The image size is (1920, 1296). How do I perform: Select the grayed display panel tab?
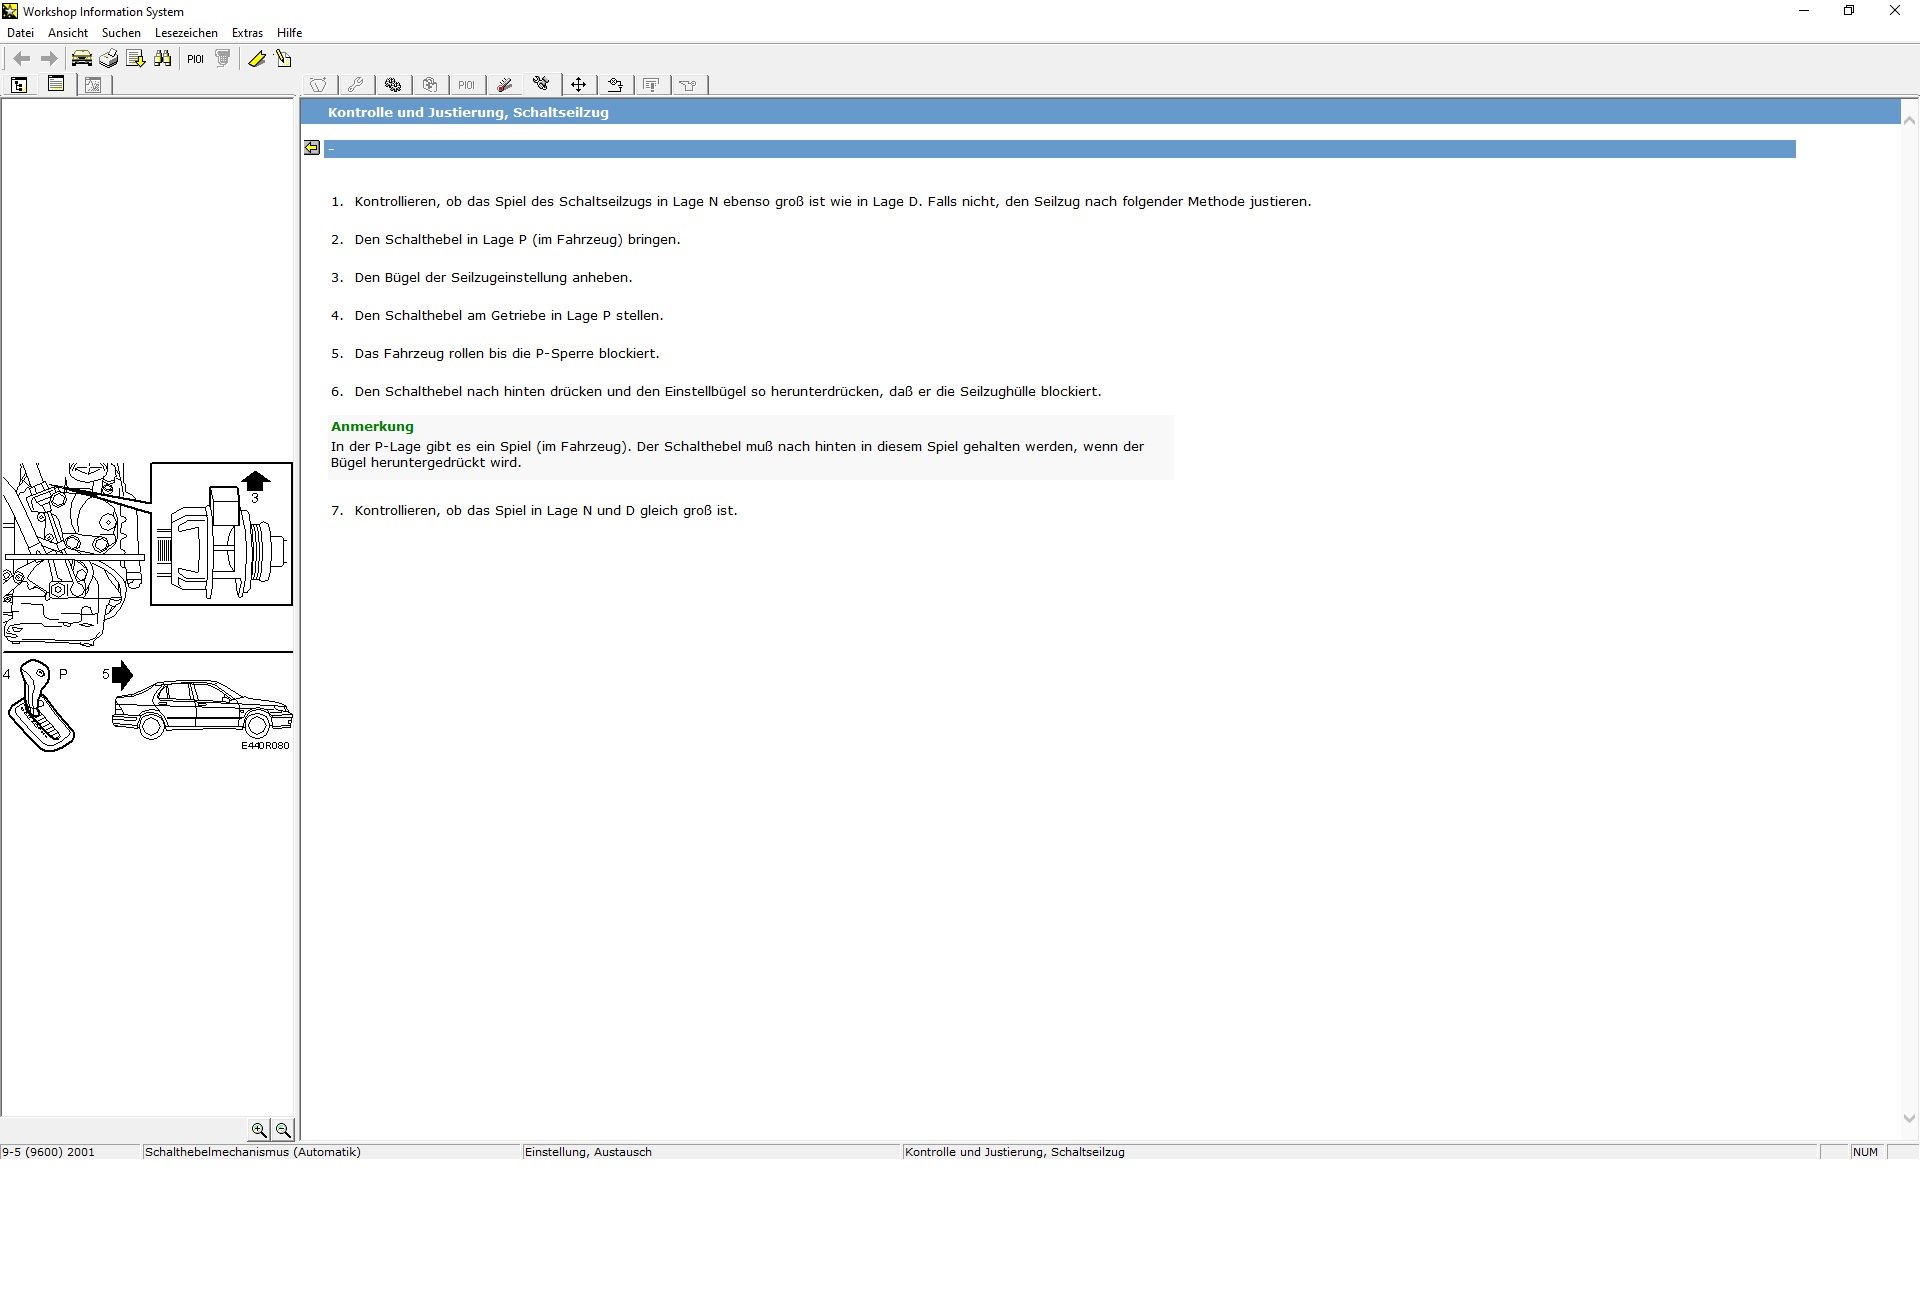click(651, 85)
